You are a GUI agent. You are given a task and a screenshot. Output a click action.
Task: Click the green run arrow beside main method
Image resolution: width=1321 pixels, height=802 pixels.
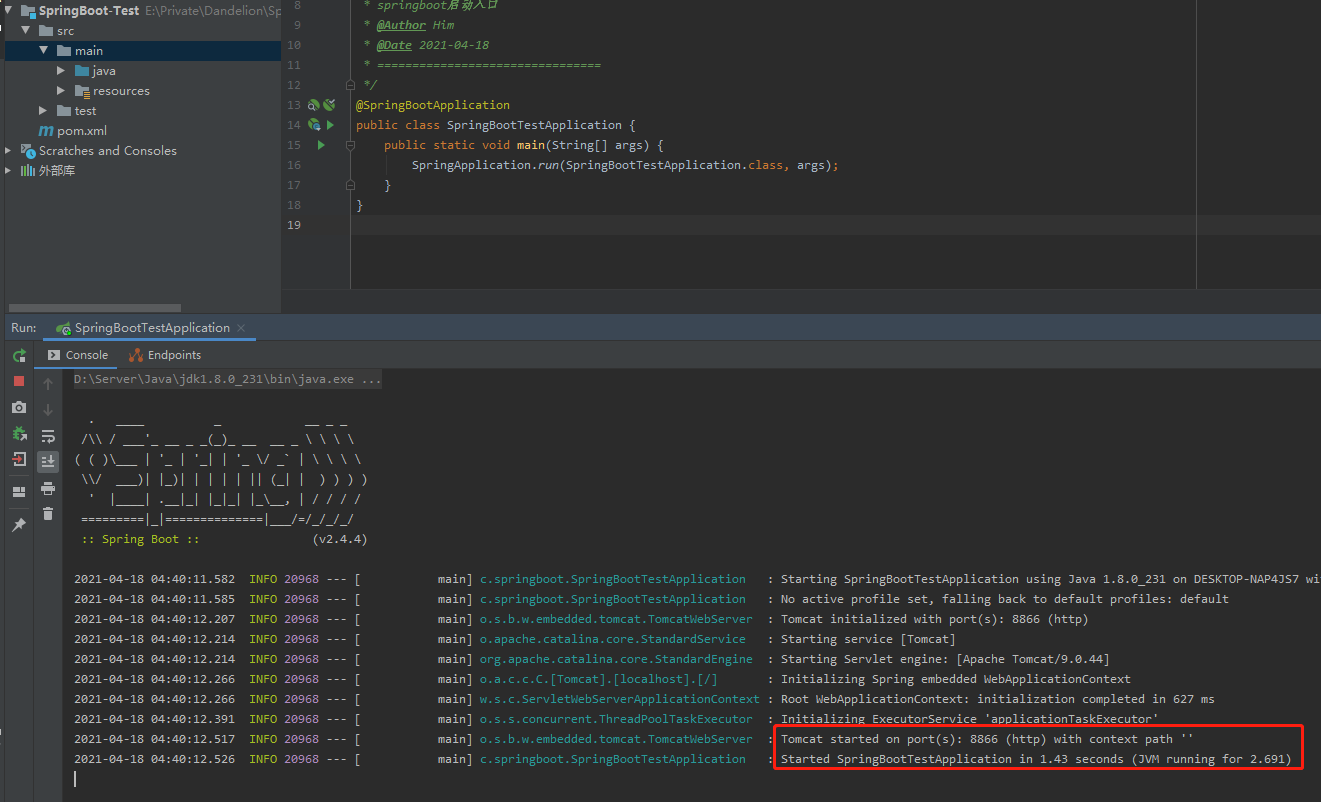tap(321, 145)
